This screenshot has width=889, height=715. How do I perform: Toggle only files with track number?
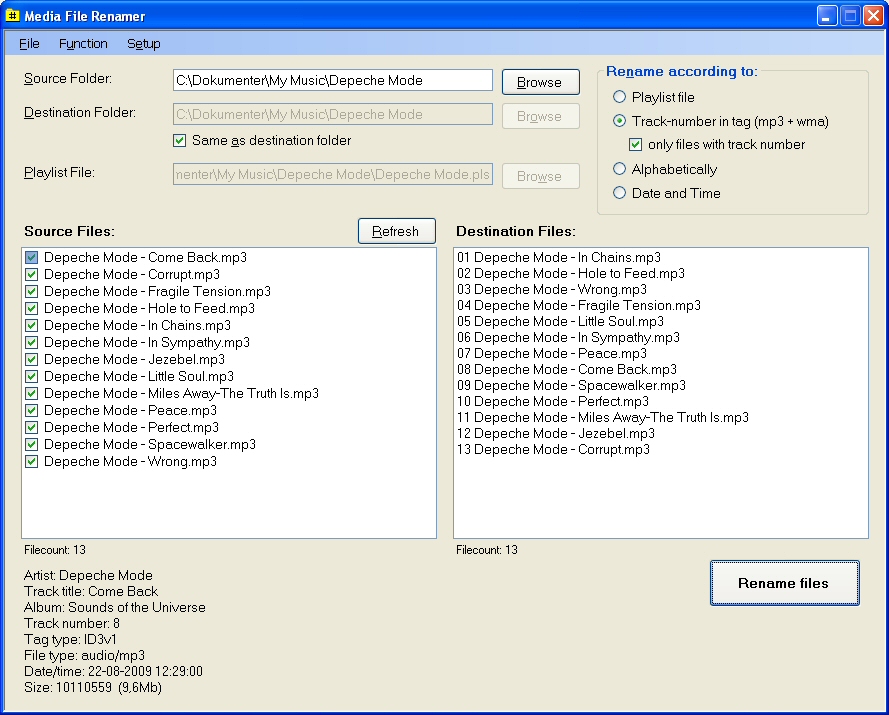click(x=636, y=145)
